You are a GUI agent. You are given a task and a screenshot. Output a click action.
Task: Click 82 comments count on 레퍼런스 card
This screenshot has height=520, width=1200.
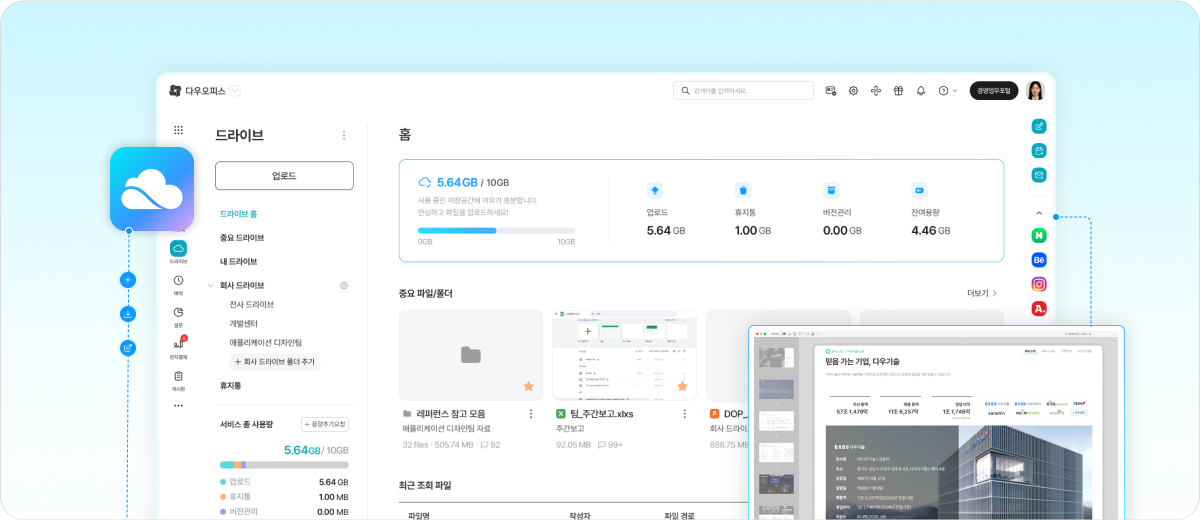(490, 444)
